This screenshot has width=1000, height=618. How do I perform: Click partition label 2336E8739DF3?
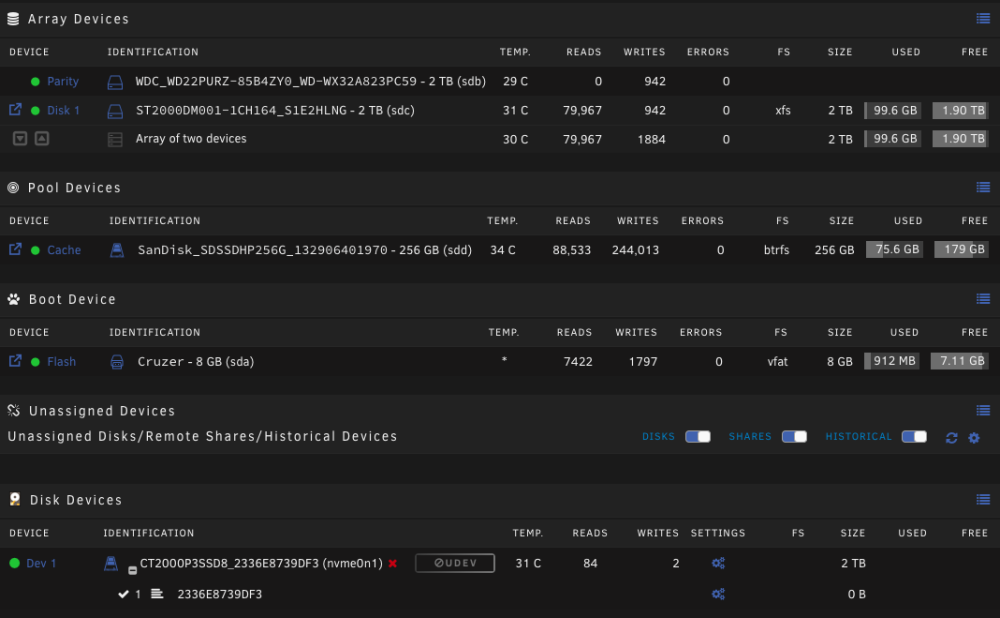(219, 594)
